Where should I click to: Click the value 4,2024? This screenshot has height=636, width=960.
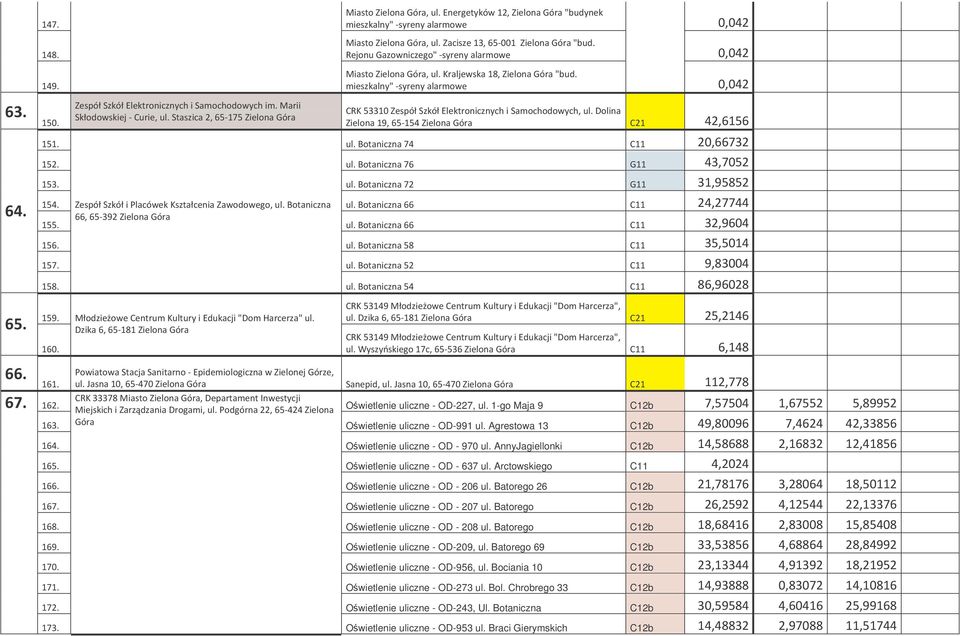pyautogui.click(x=730, y=464)
